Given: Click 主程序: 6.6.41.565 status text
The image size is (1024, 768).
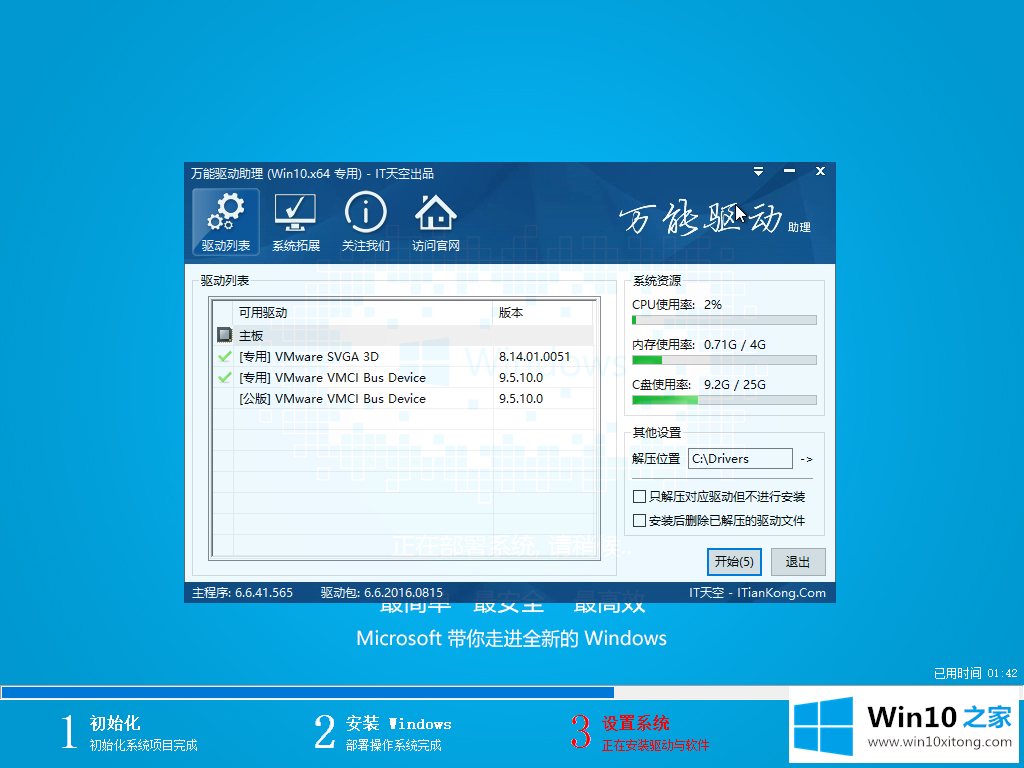Looking at the screenshot, I should click(x=242, y=593).
